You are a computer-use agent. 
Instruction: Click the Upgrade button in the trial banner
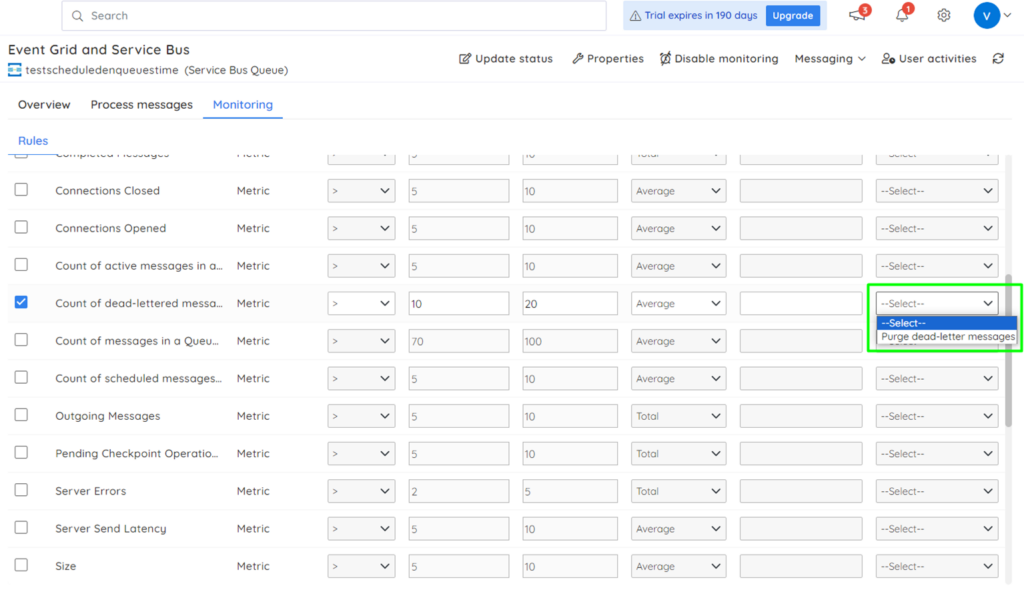(793, 15)
